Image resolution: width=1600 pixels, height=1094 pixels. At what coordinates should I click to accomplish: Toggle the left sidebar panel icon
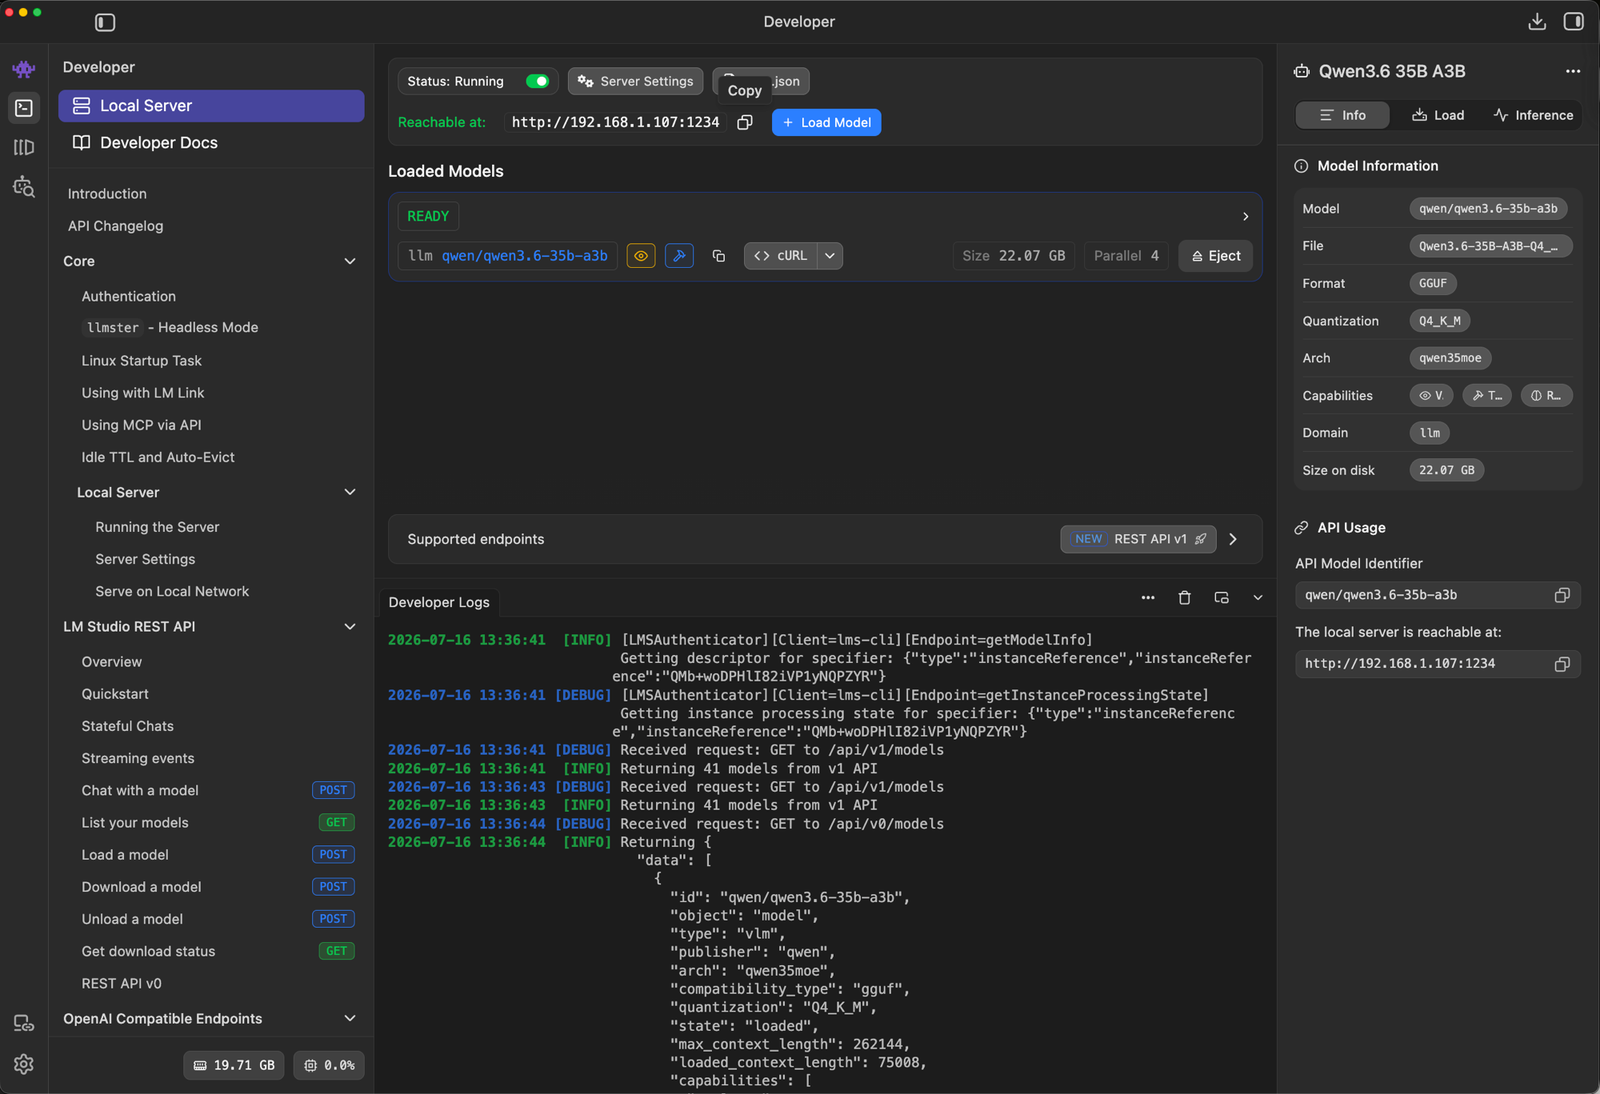[105, 22]
